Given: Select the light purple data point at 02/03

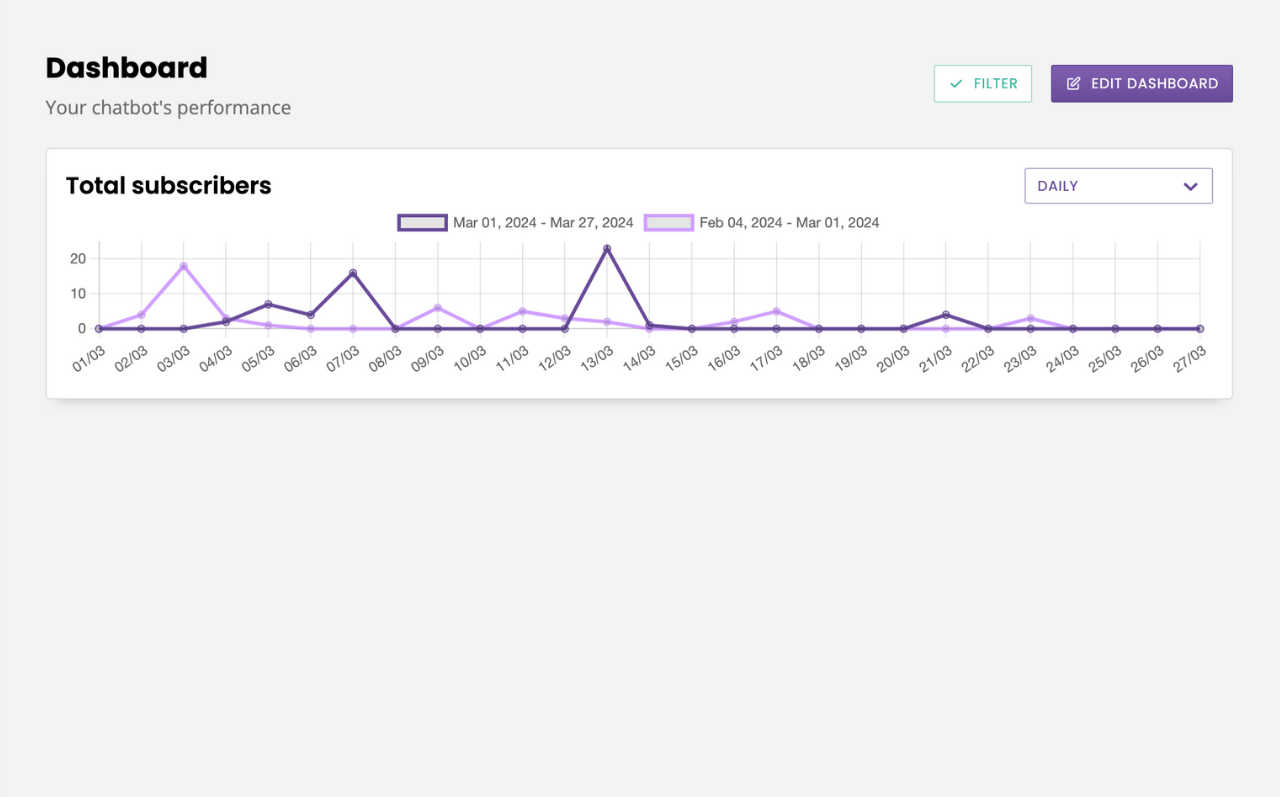Looking at the screenshot, I should pyautogui.click(x=141, y=315).
